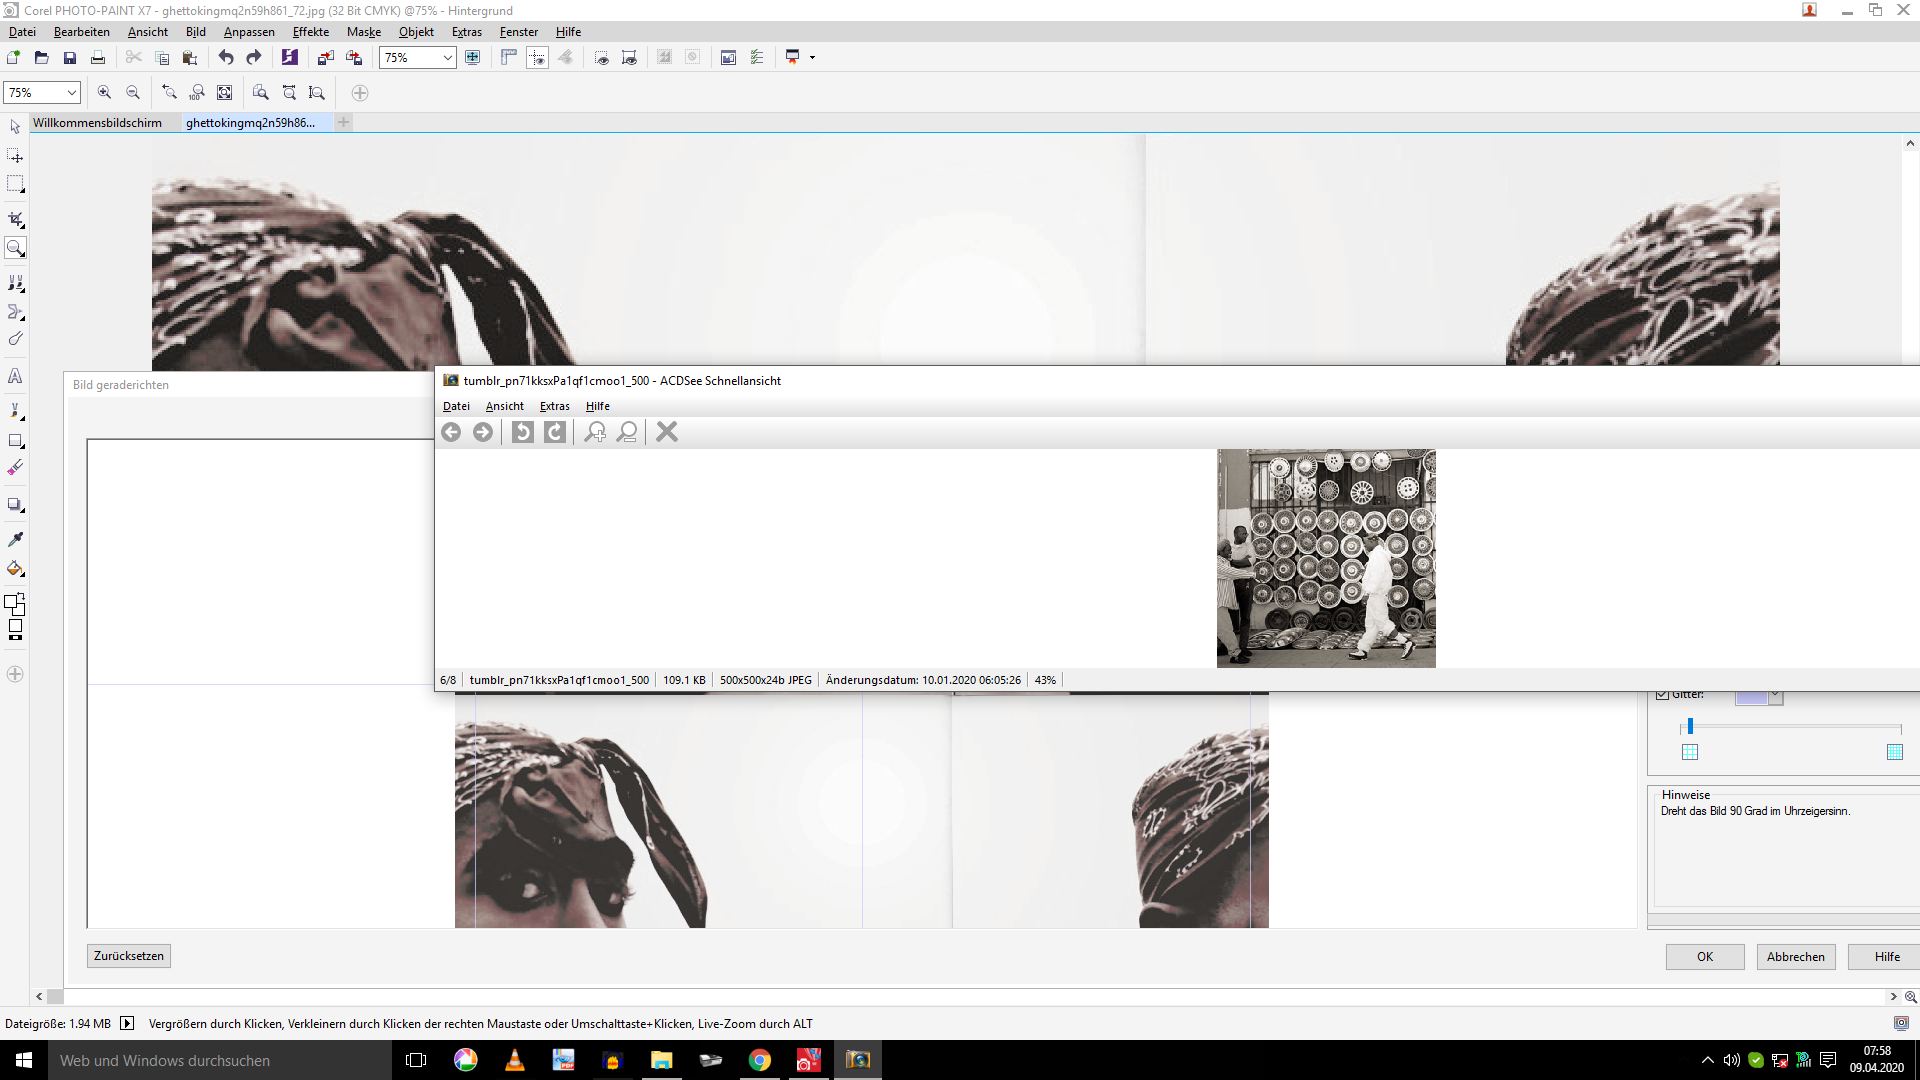The height and width of the screenshot is (1080, 1920).
Task: Open Google Chrome from the taskbar
Action: [x=760, y=1060]
